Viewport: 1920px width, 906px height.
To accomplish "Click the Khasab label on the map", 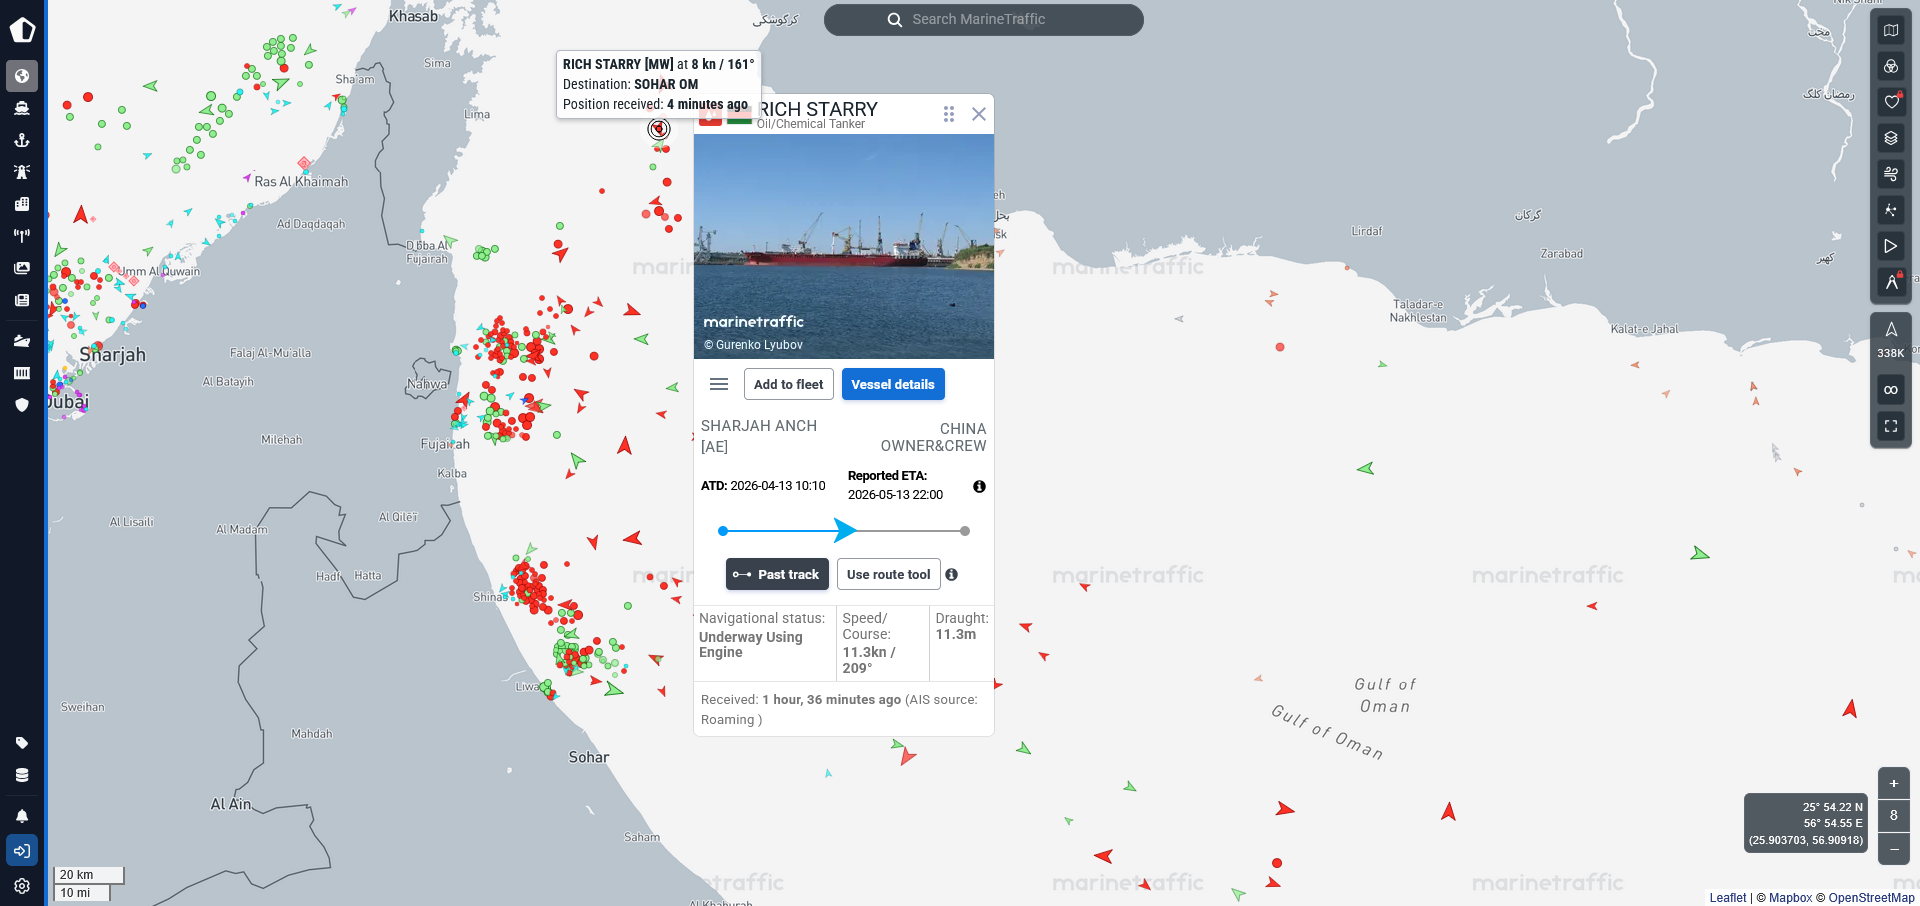I will coord(414,16).
